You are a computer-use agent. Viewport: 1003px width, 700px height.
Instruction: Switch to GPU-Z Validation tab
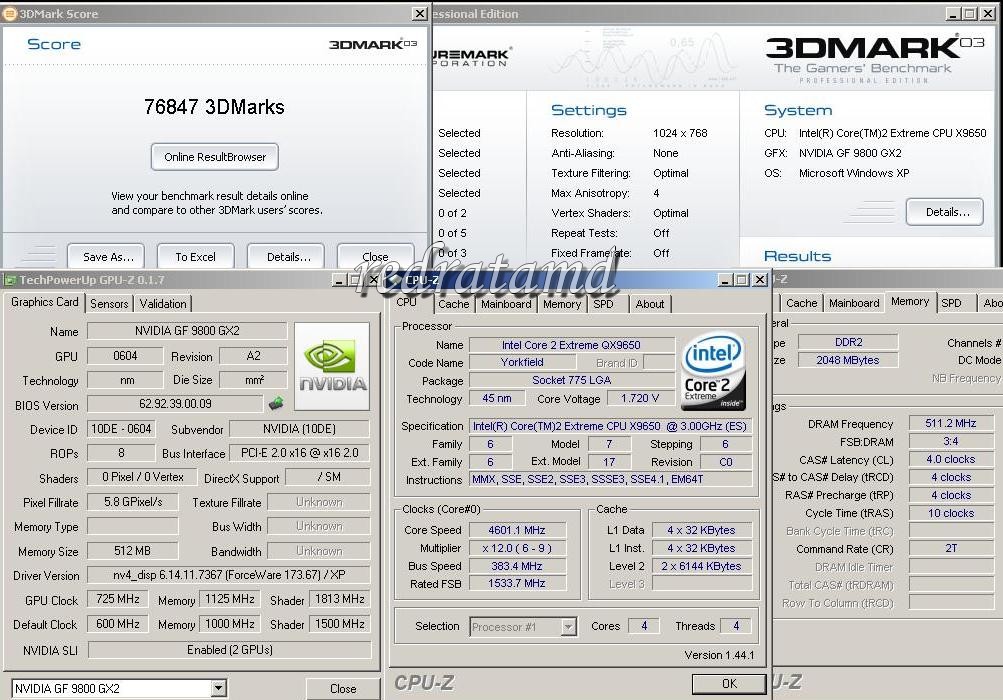click(x=163, y=303)
